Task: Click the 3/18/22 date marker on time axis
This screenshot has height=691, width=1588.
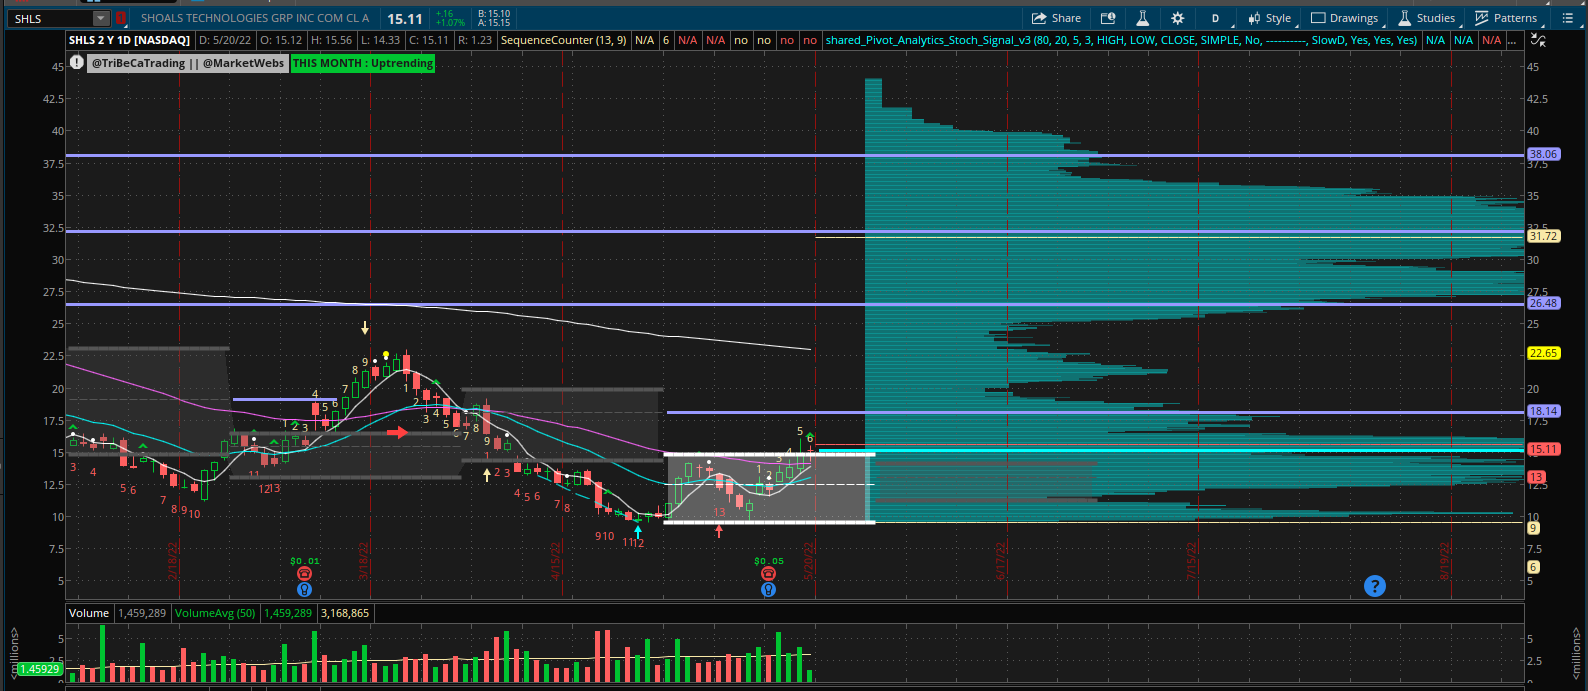Action: pos(364,562)
